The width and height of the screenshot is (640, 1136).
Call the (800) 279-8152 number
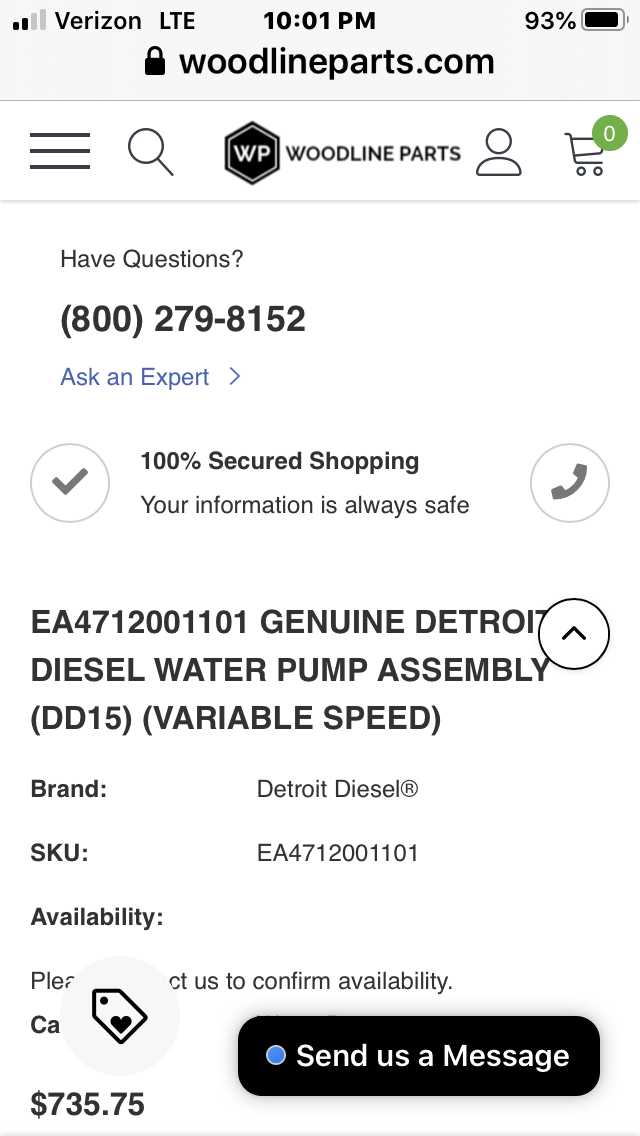pos(183,319)
